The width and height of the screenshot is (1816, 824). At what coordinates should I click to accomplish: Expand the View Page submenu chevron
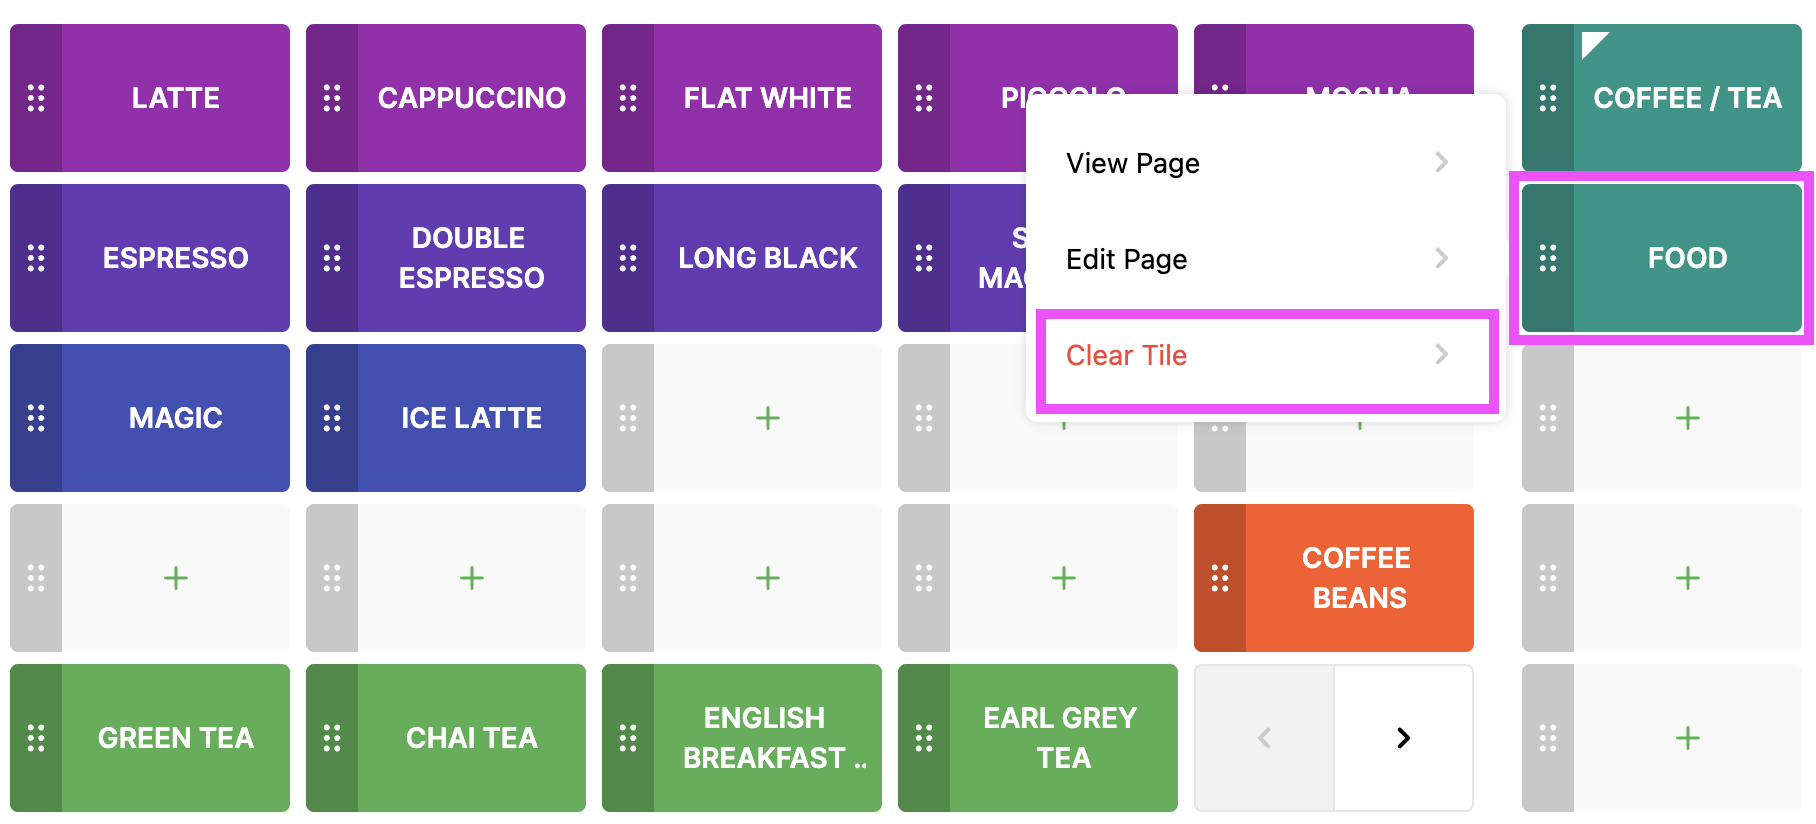click(x=1441, y=162)
